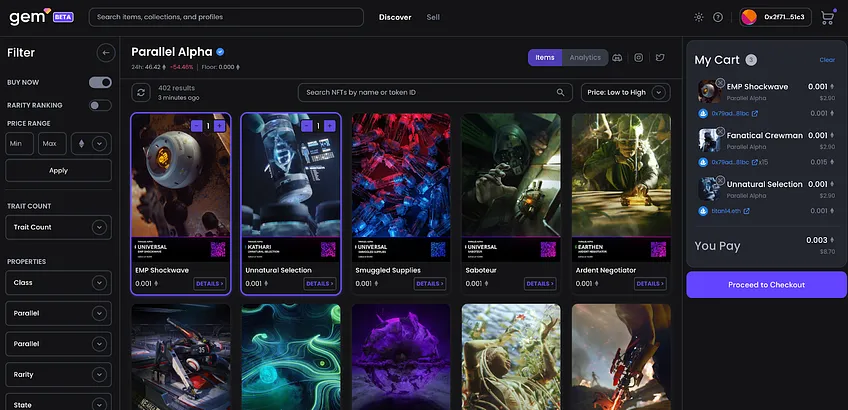Click the '402 results' text
Viewport: 848px width, 410px height.
177,88
